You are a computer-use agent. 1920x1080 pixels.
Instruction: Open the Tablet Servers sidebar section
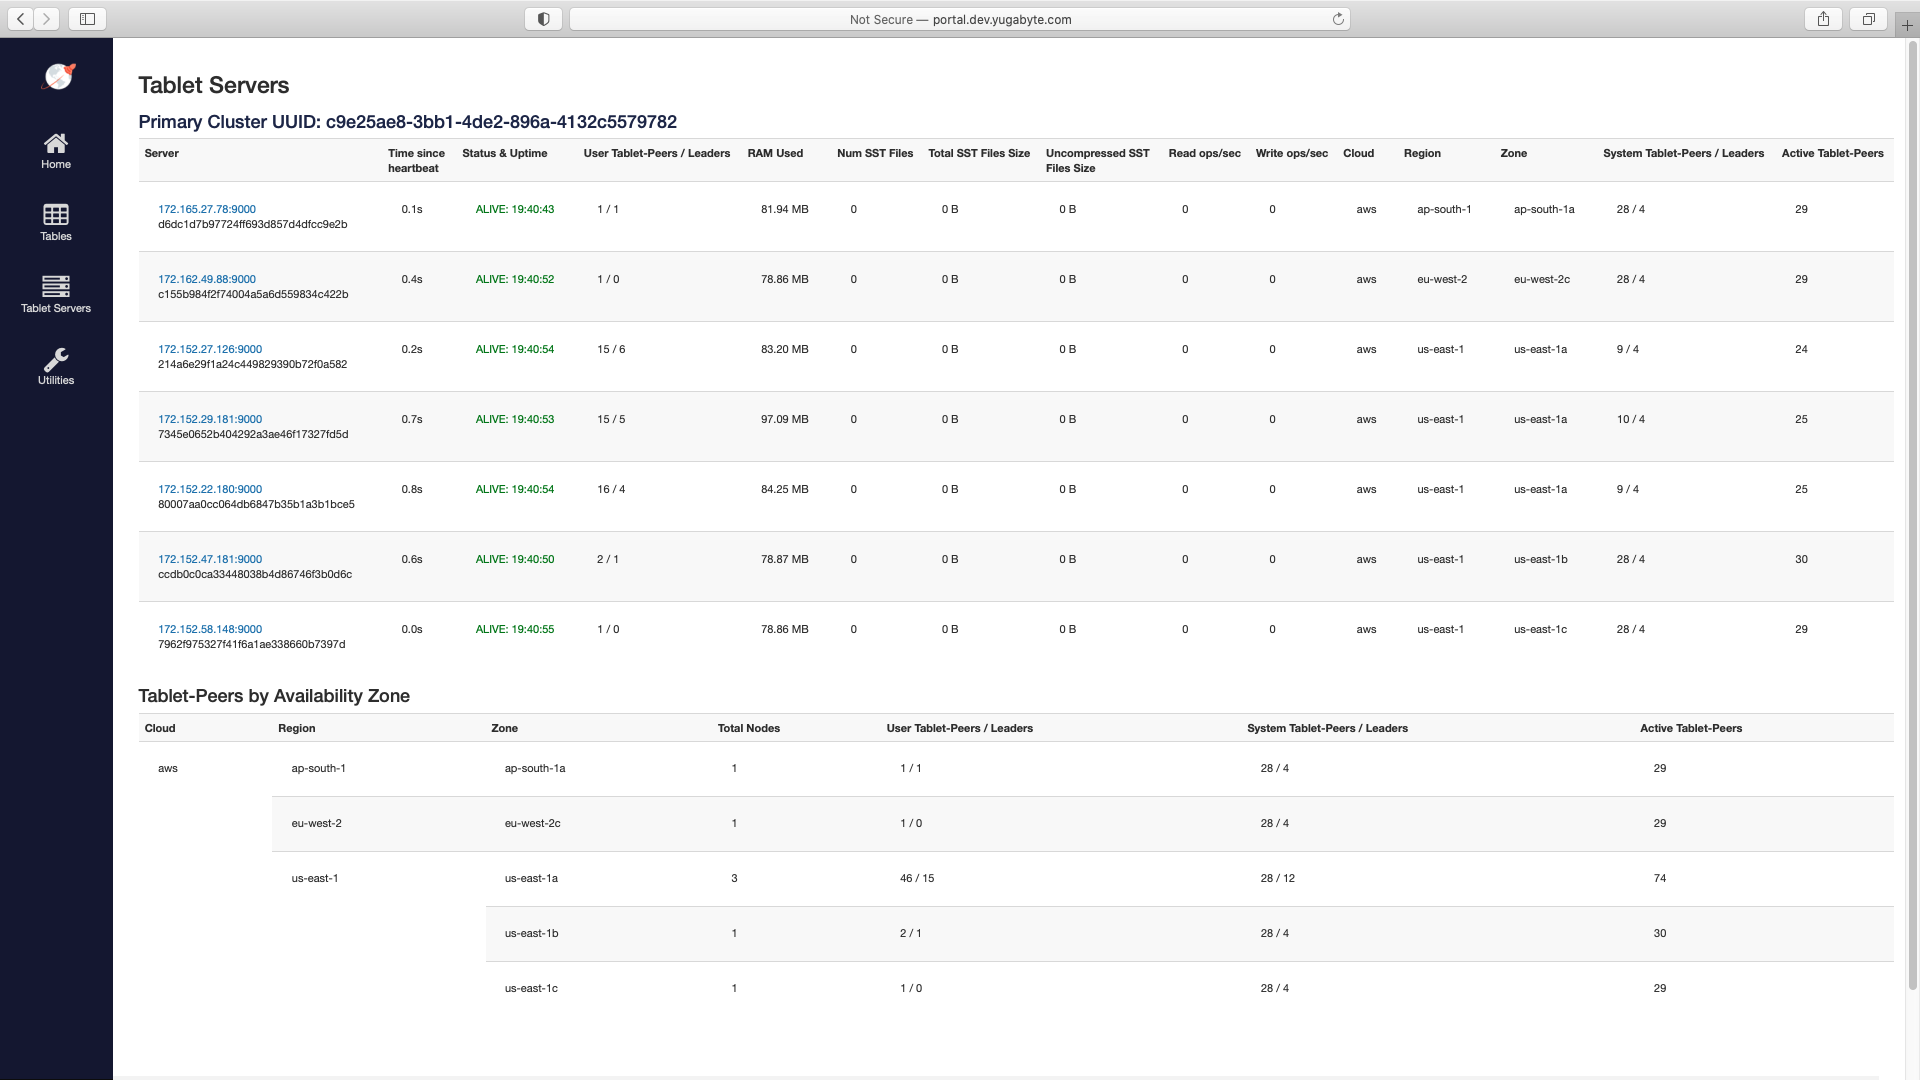click(x=56, y=293)
